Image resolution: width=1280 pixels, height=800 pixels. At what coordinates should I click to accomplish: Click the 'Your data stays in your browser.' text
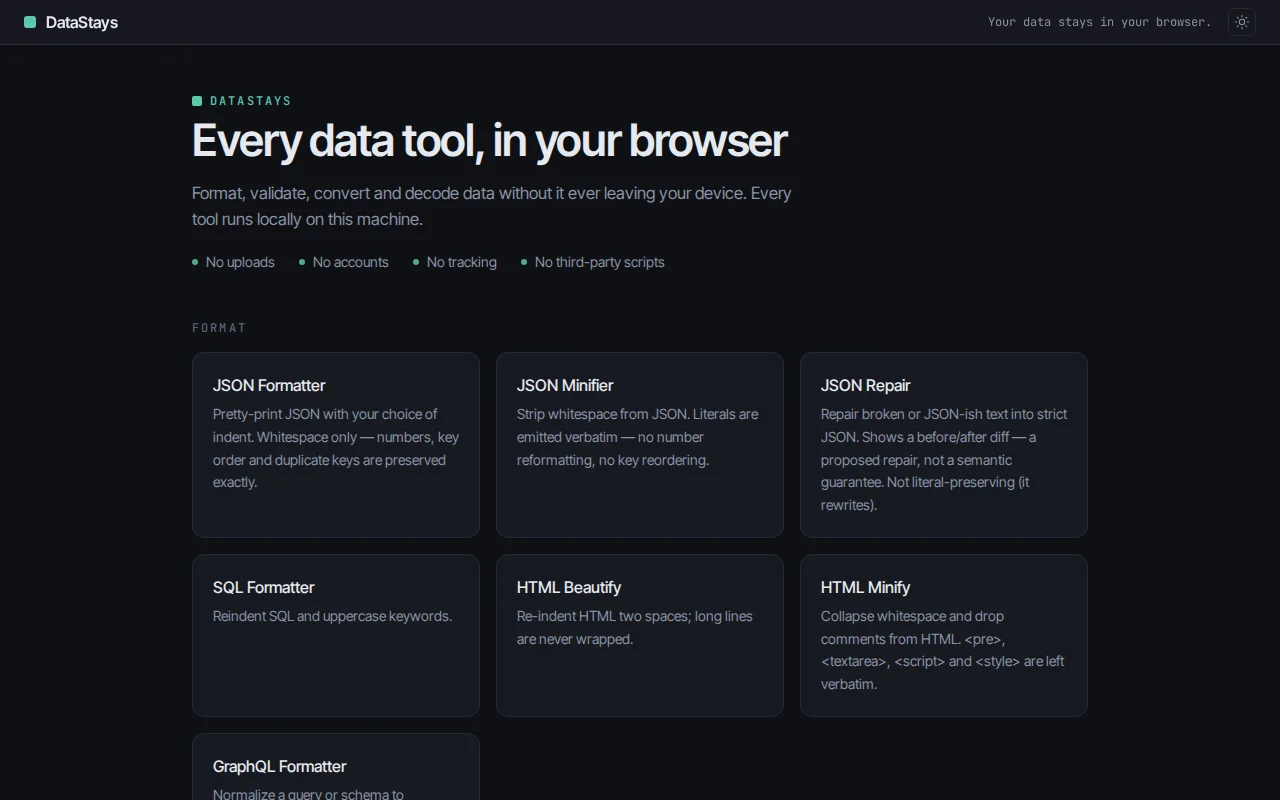1099,22
